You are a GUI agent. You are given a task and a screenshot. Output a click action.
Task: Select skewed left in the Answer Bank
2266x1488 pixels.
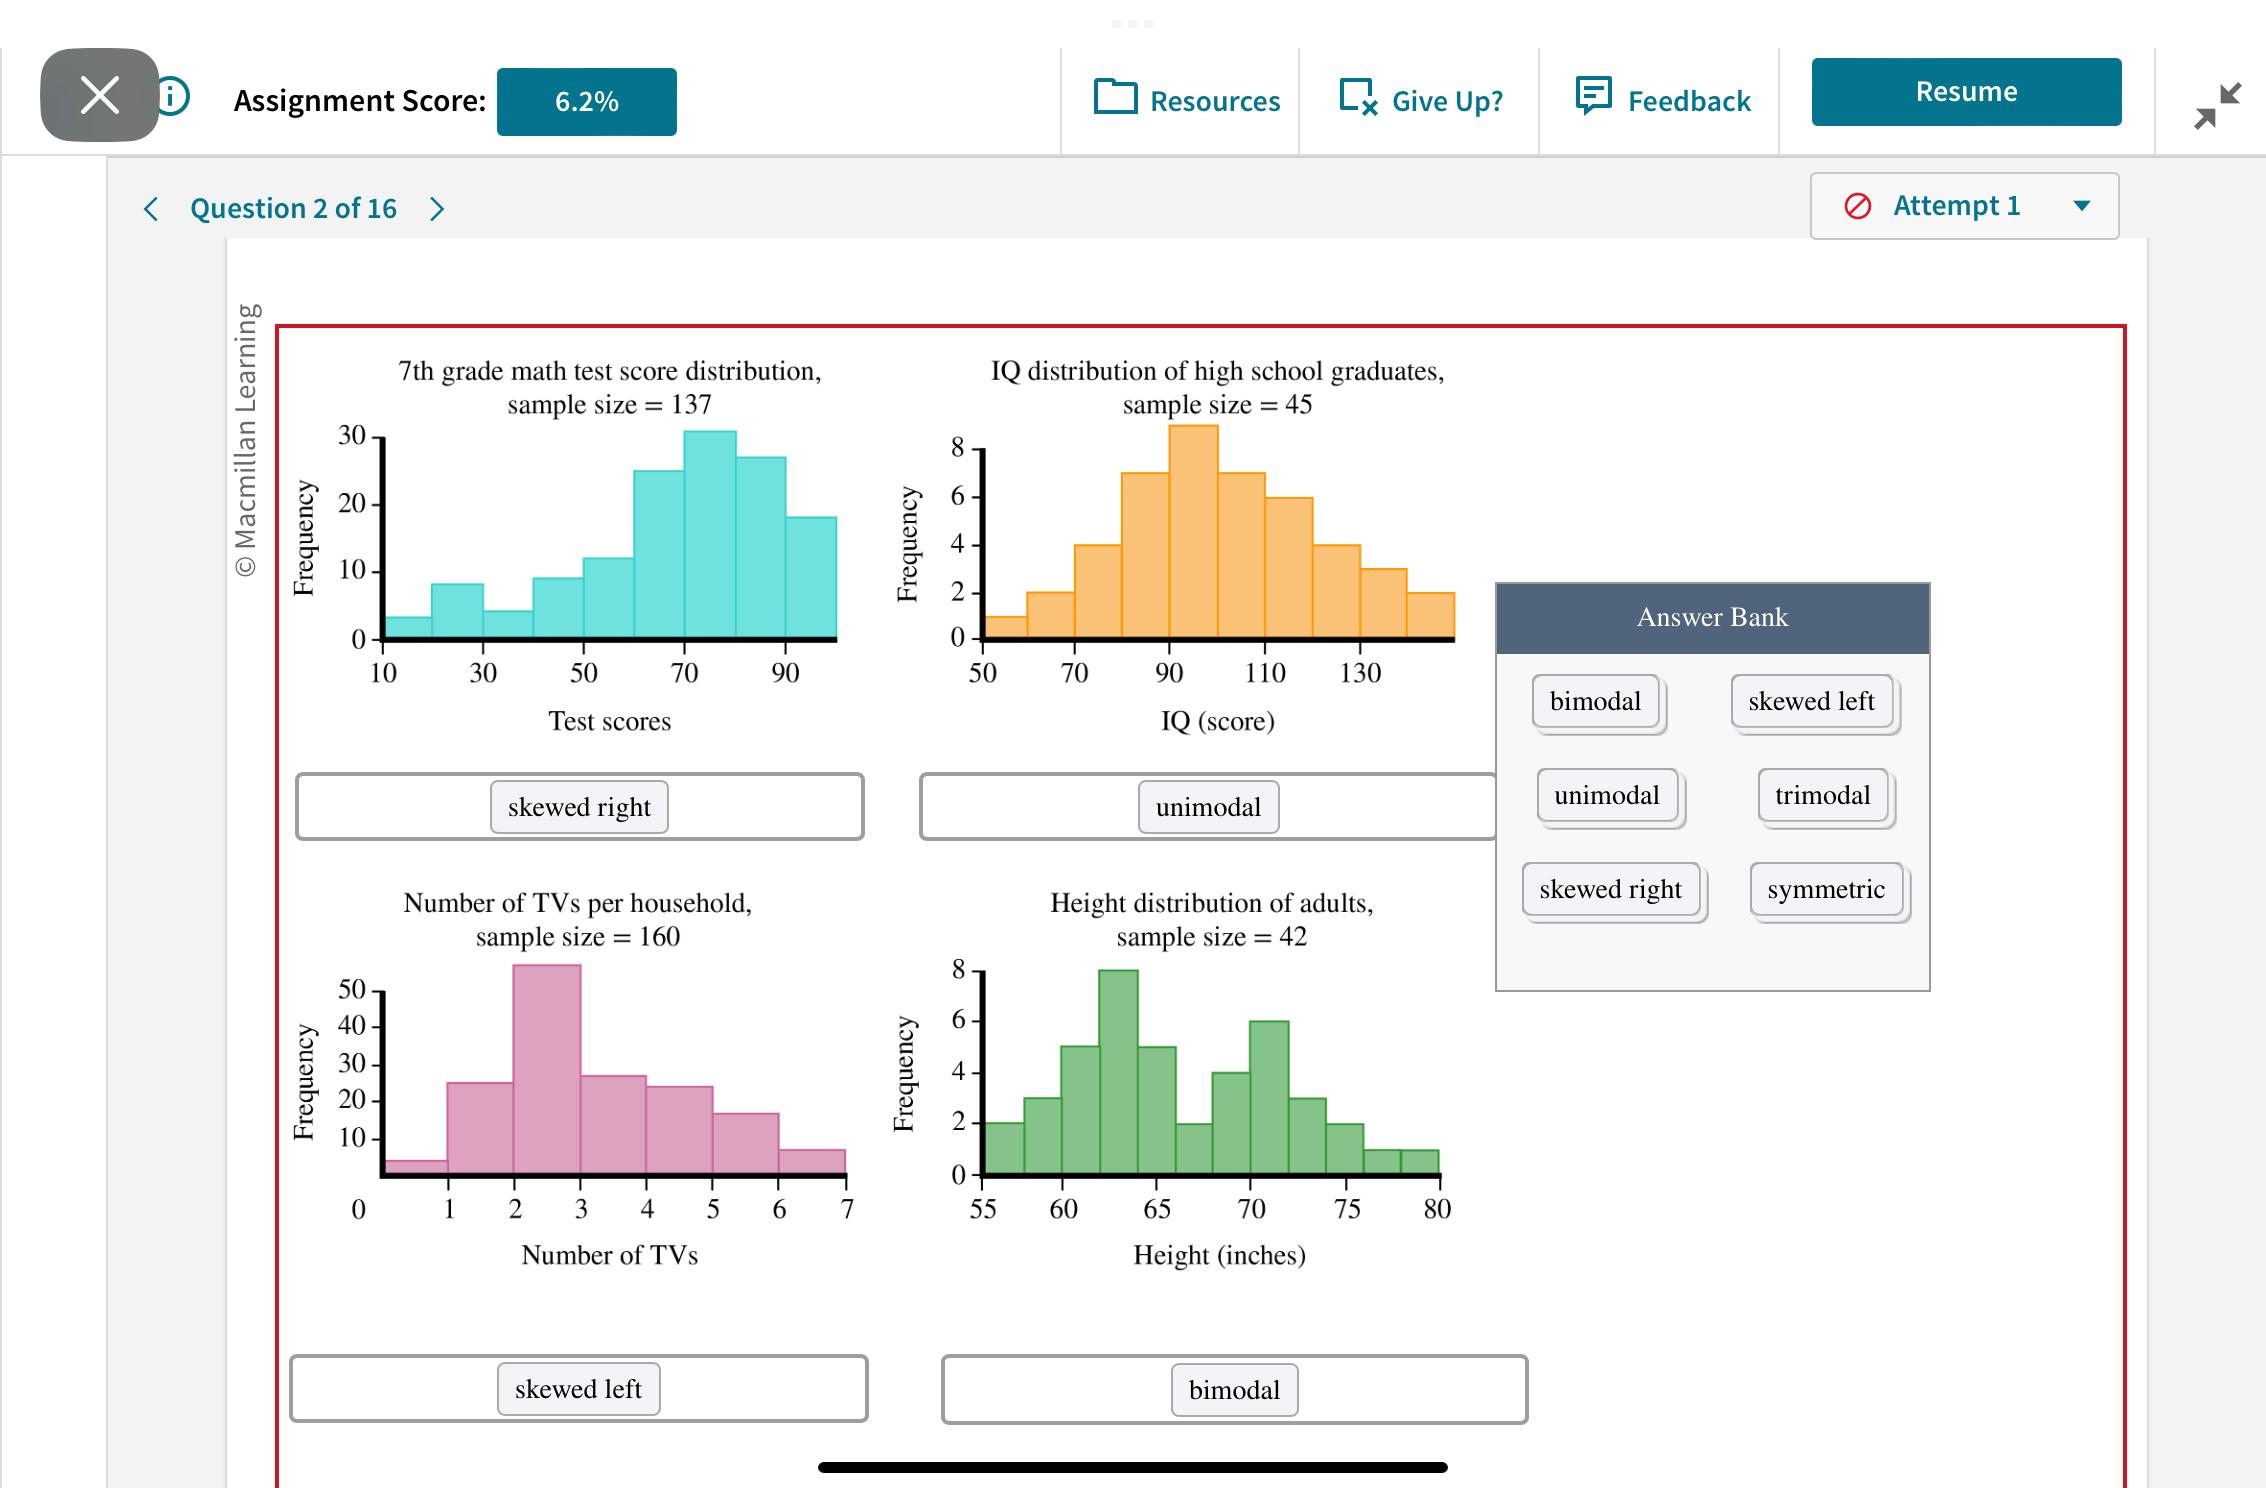coord(1811,701)
